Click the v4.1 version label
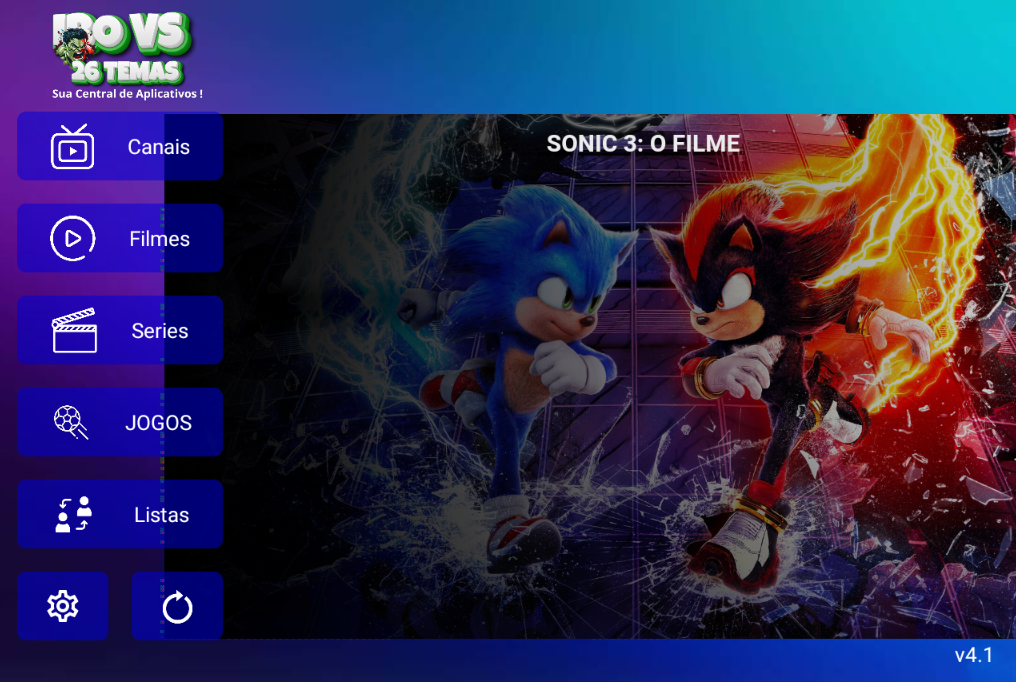 tap(974, 655)
